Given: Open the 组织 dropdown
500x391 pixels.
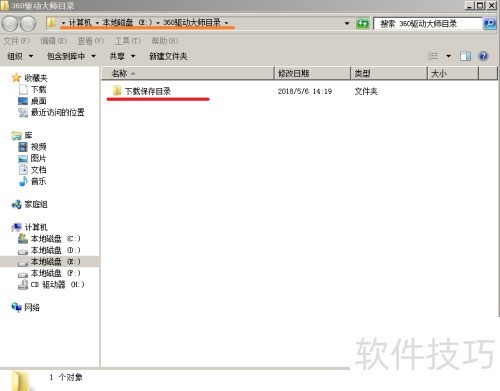Looking at the screenshot, I should pyautogui.click(x=20, y=56).
